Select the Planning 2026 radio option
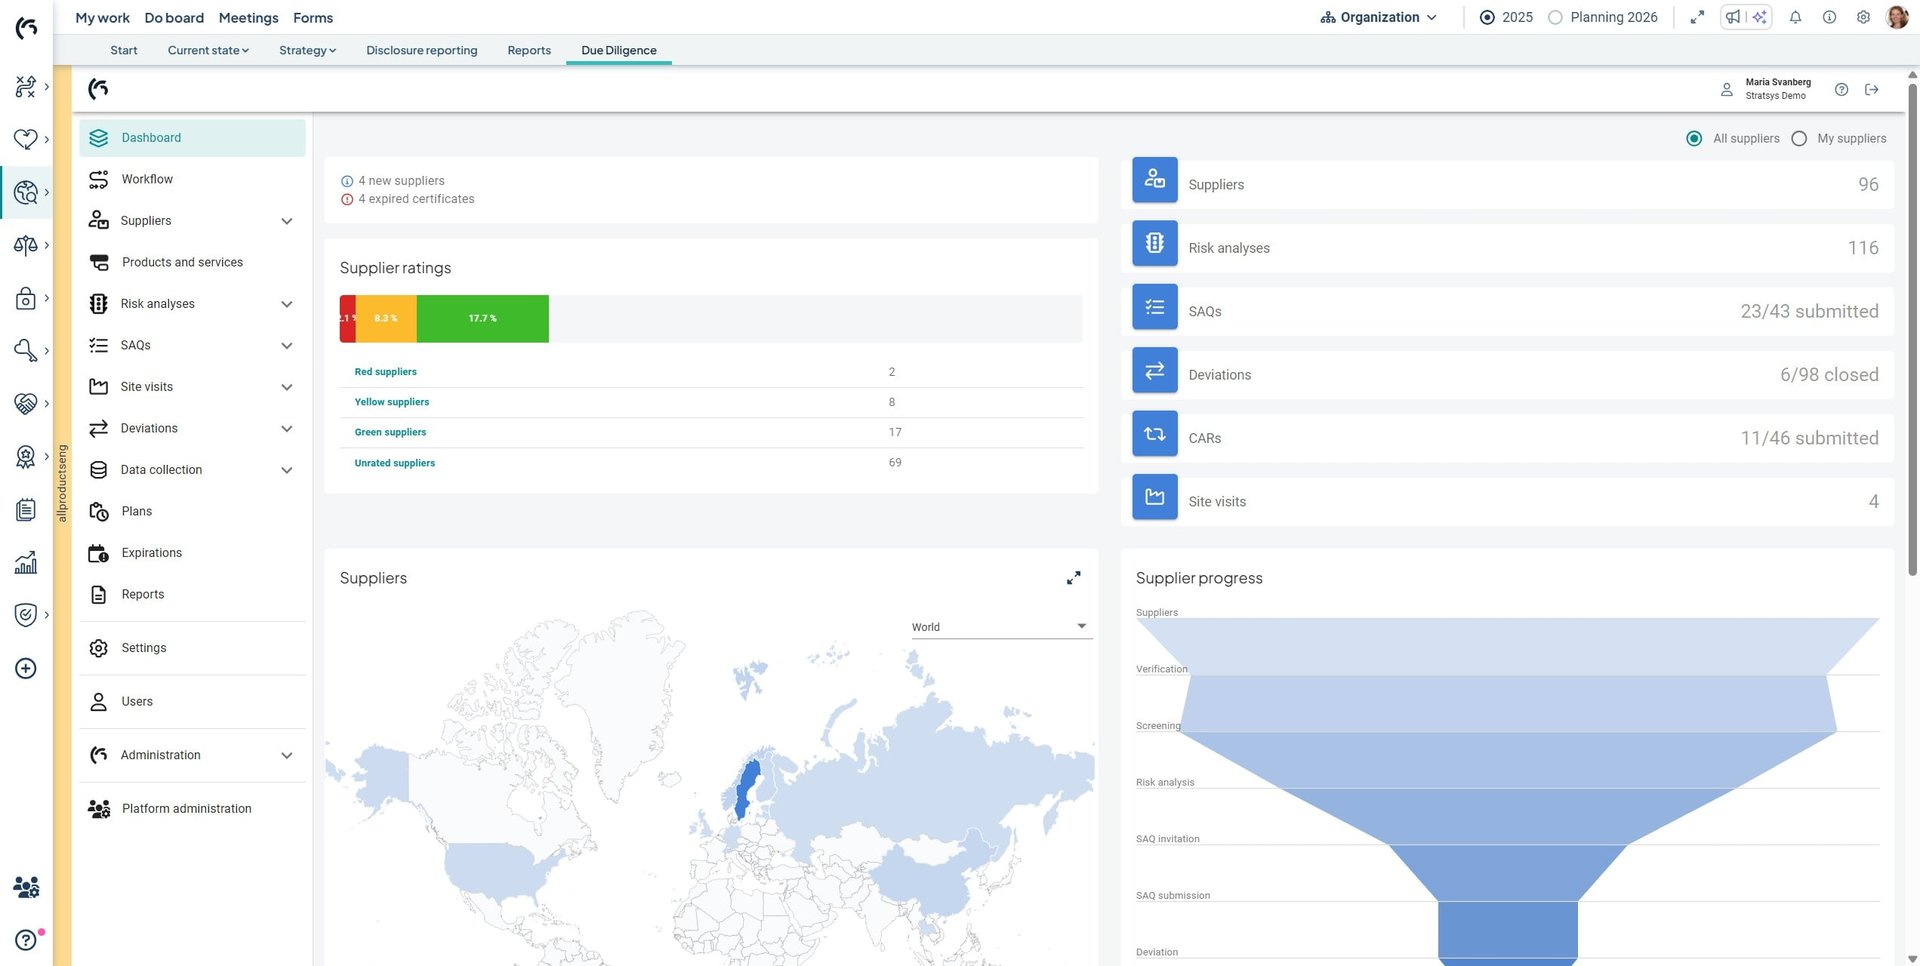 (1555, 17)
